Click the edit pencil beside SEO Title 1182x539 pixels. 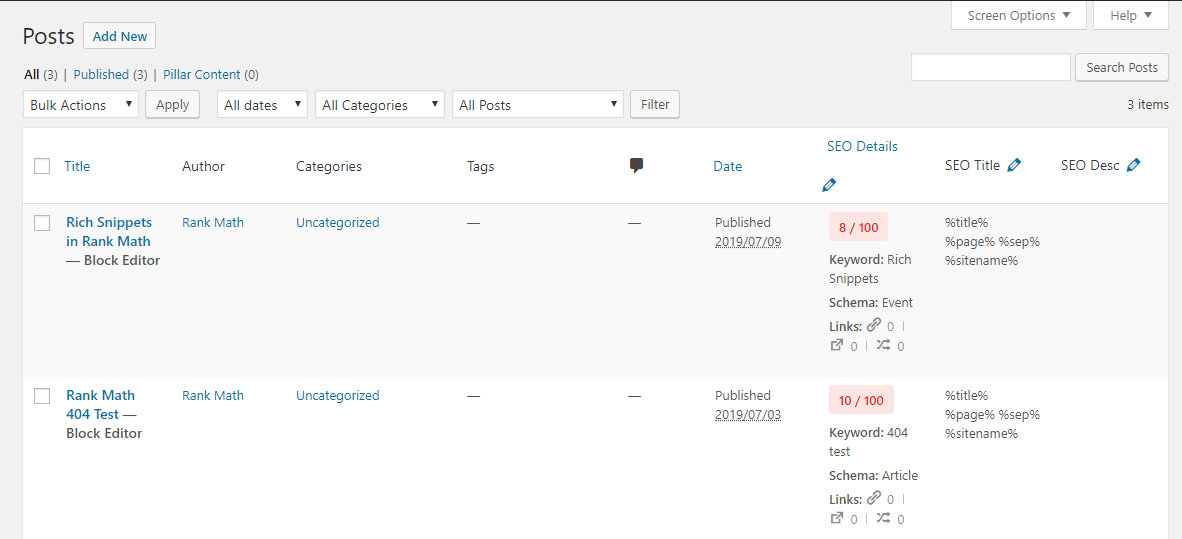coord(1014,166)
